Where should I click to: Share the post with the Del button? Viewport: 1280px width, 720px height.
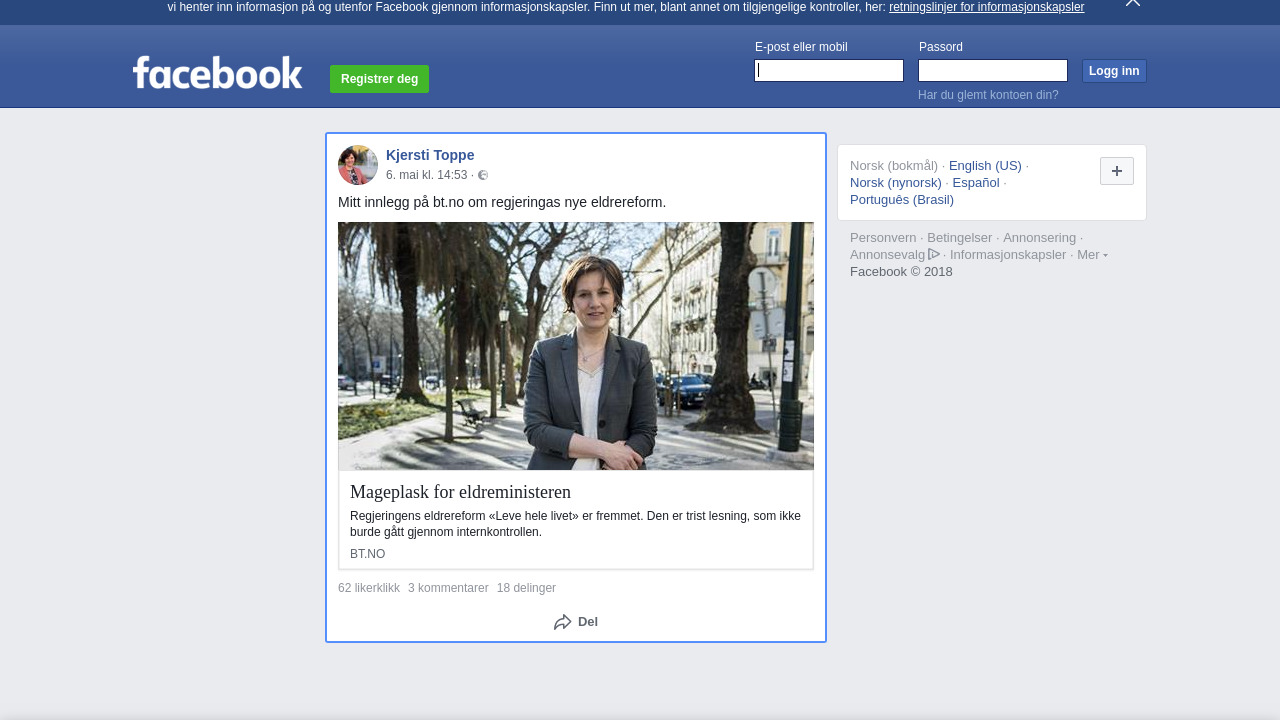[x=576, y=622]
